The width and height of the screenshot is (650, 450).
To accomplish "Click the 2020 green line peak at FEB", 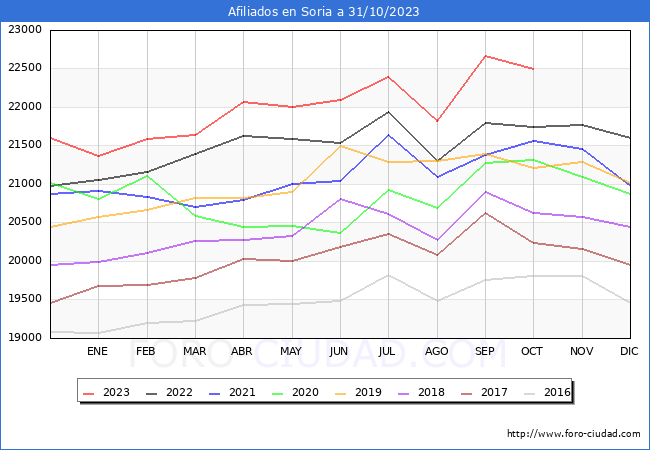I will tap(147, 176).
